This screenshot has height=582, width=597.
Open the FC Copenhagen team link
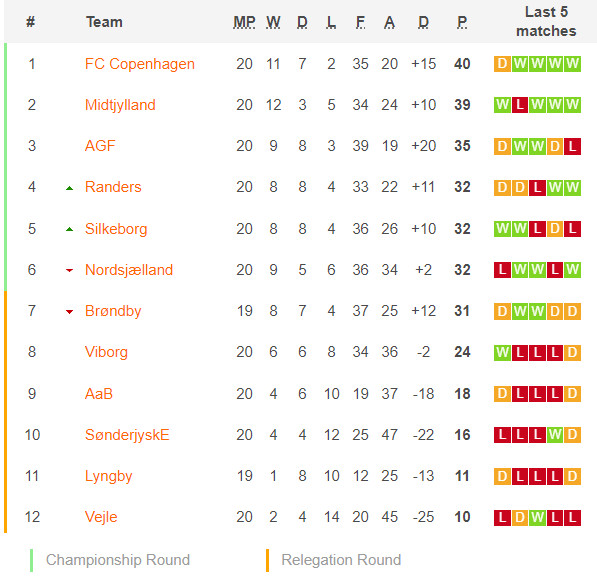click(x=140, y=64)
